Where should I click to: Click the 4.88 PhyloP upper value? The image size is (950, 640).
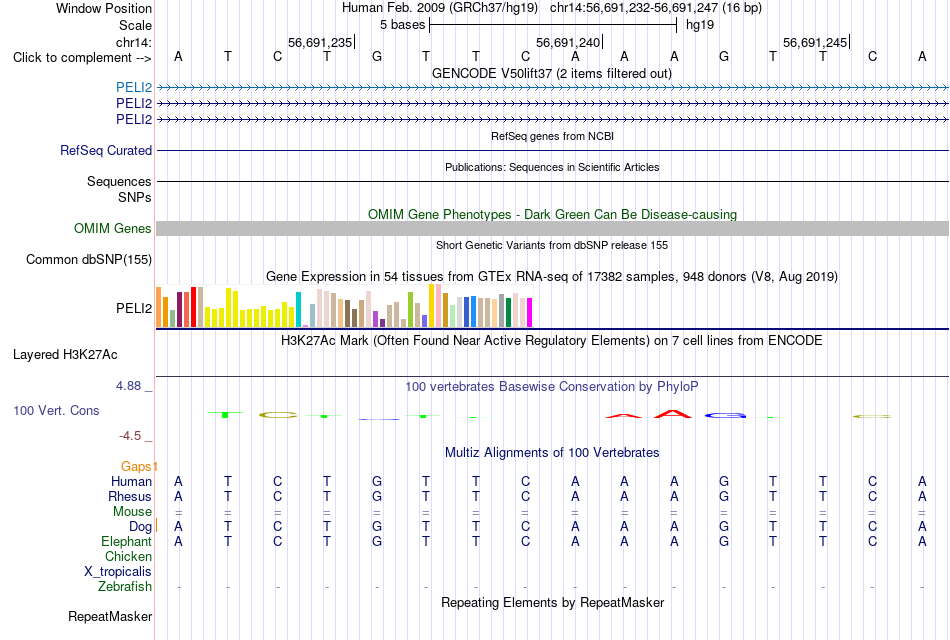tap(128, 385)
